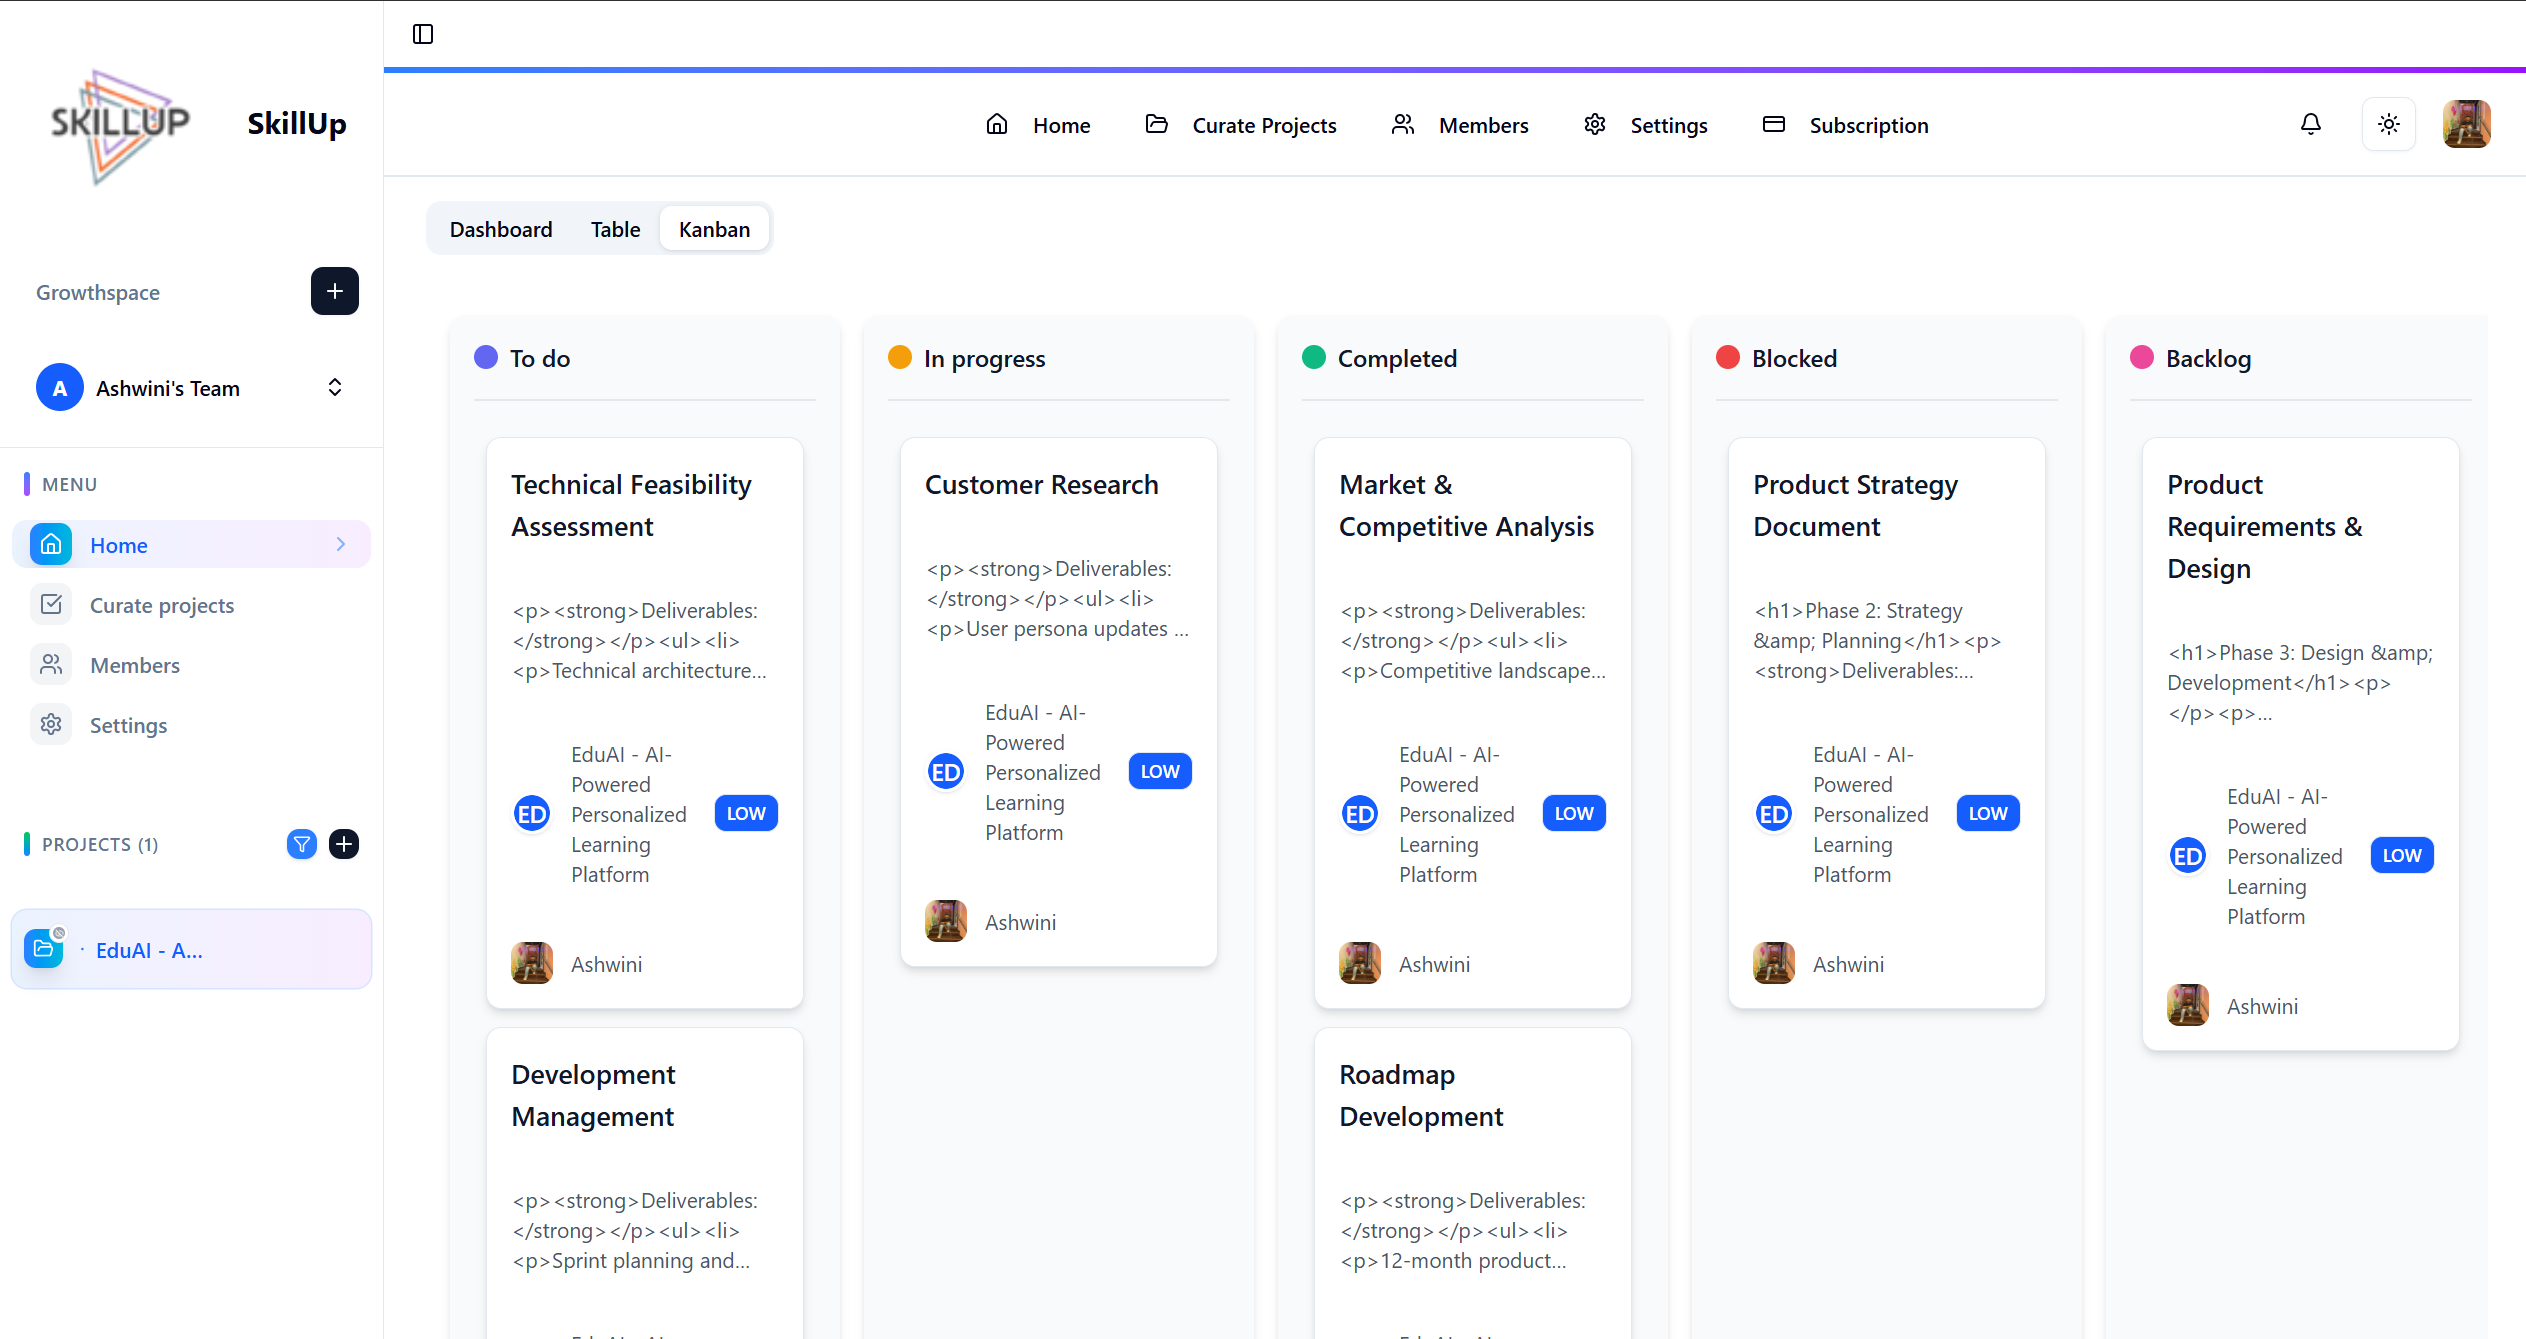Toggle light/dark theme sun button

pos(2388,124)
